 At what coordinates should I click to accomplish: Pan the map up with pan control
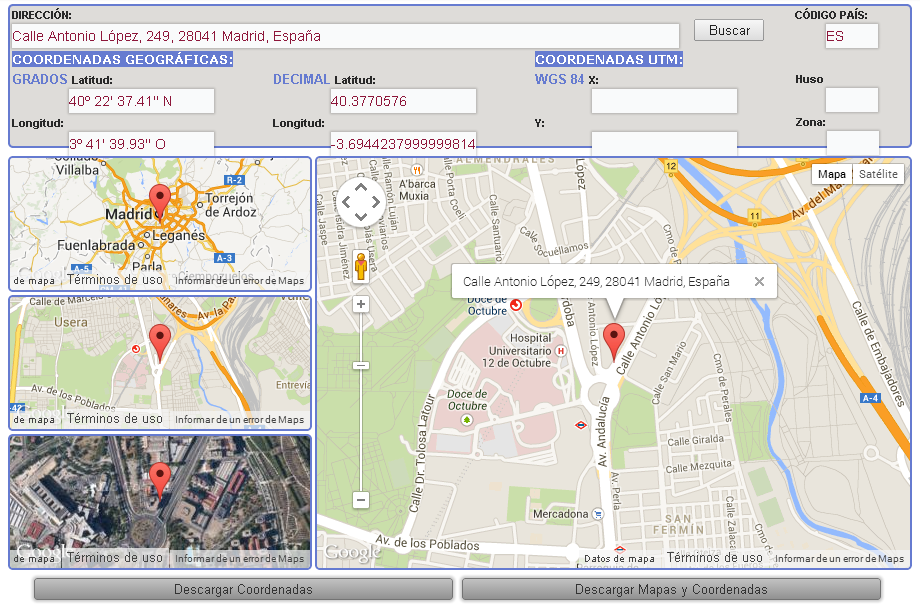[361, 187]
